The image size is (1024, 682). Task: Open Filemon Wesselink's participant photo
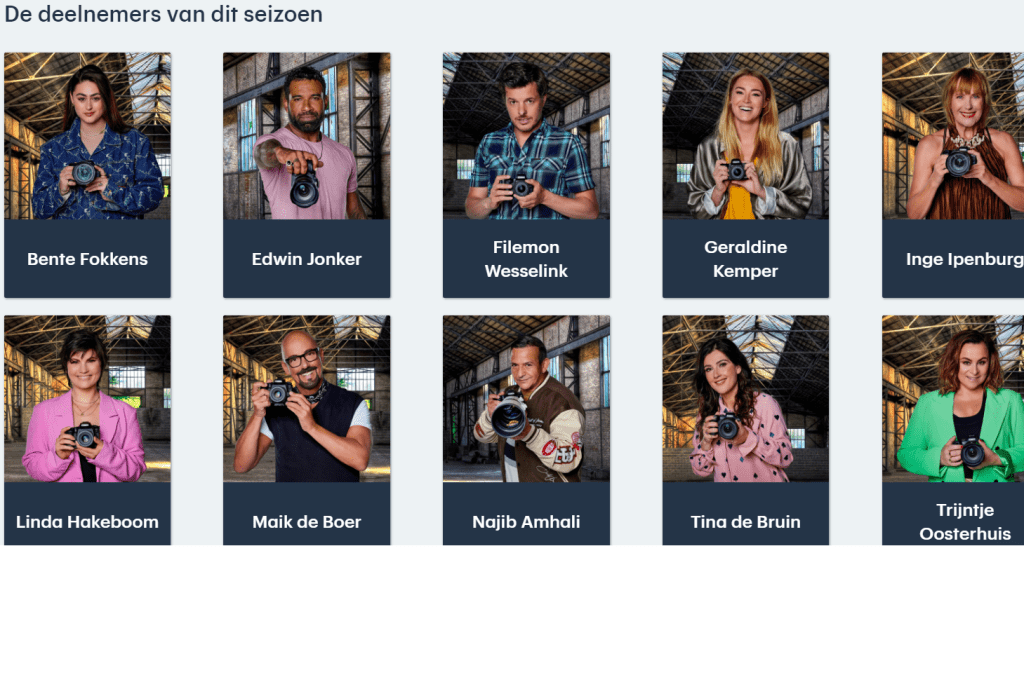pos(526,136)
